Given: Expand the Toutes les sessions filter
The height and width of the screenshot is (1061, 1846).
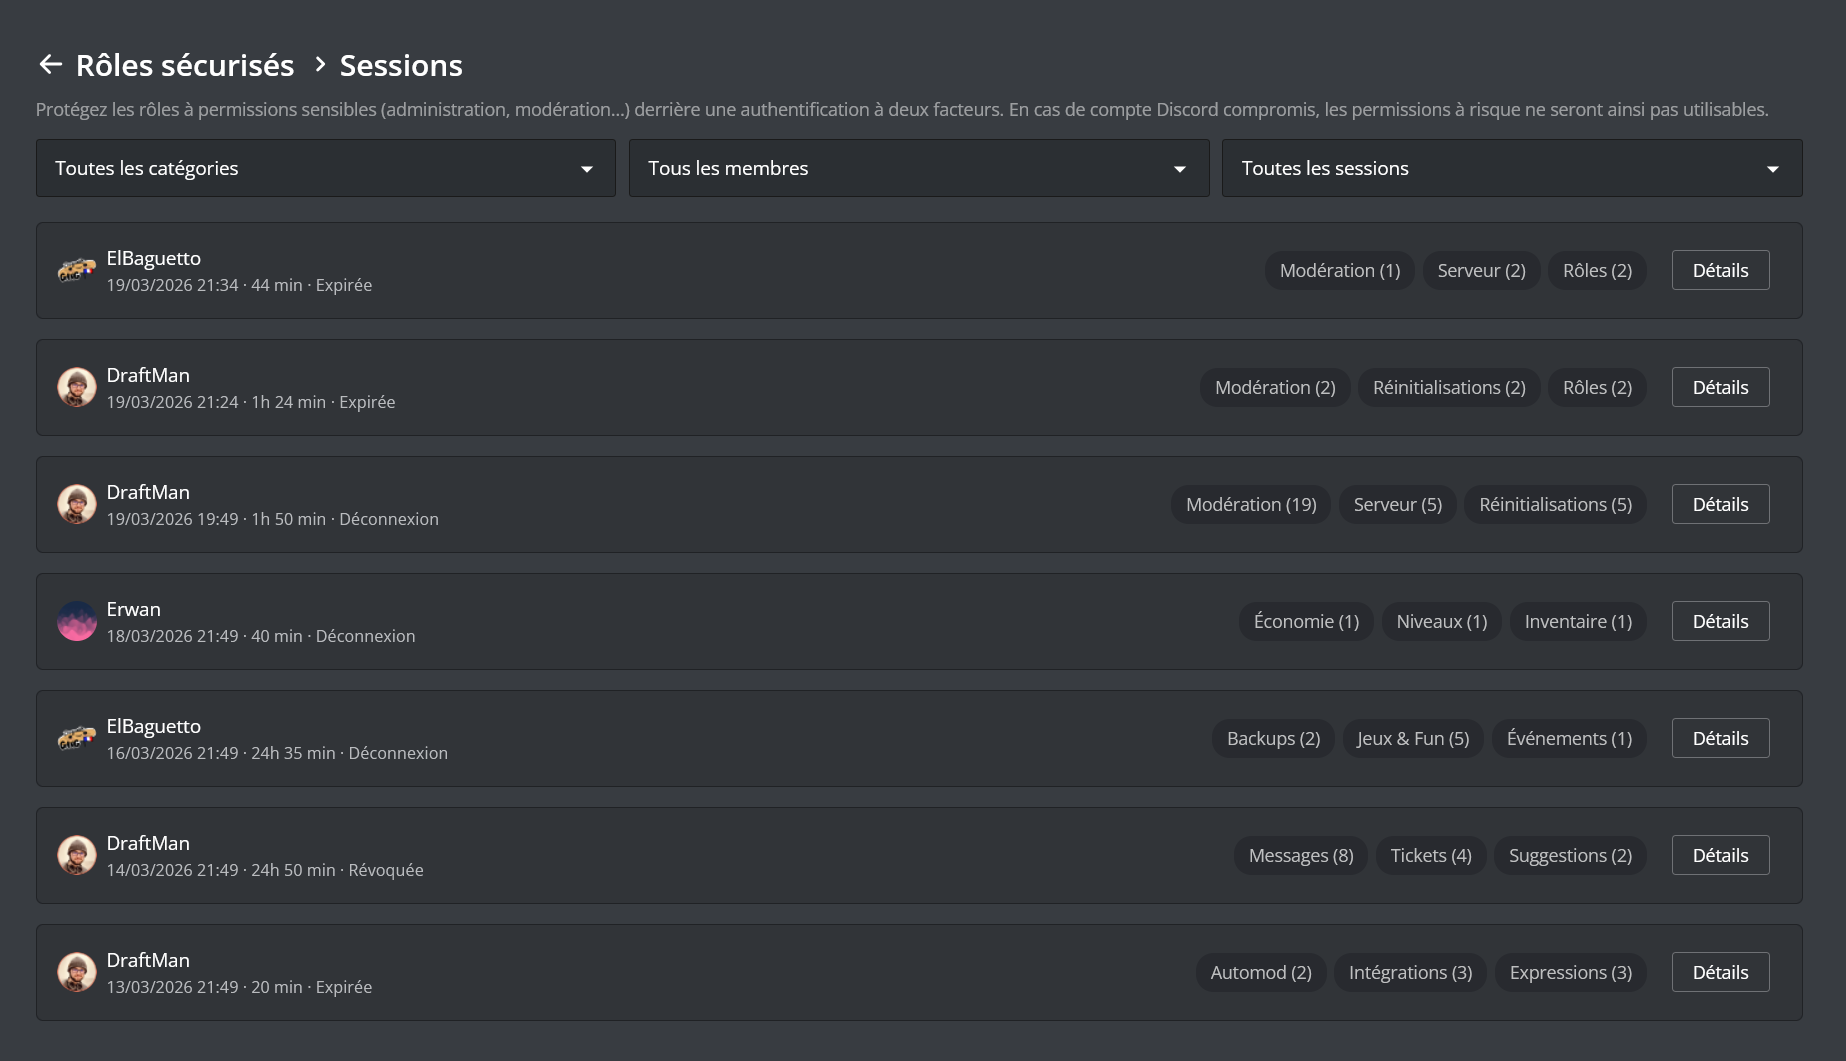Looking at the screenshot, I should 1511,168.
